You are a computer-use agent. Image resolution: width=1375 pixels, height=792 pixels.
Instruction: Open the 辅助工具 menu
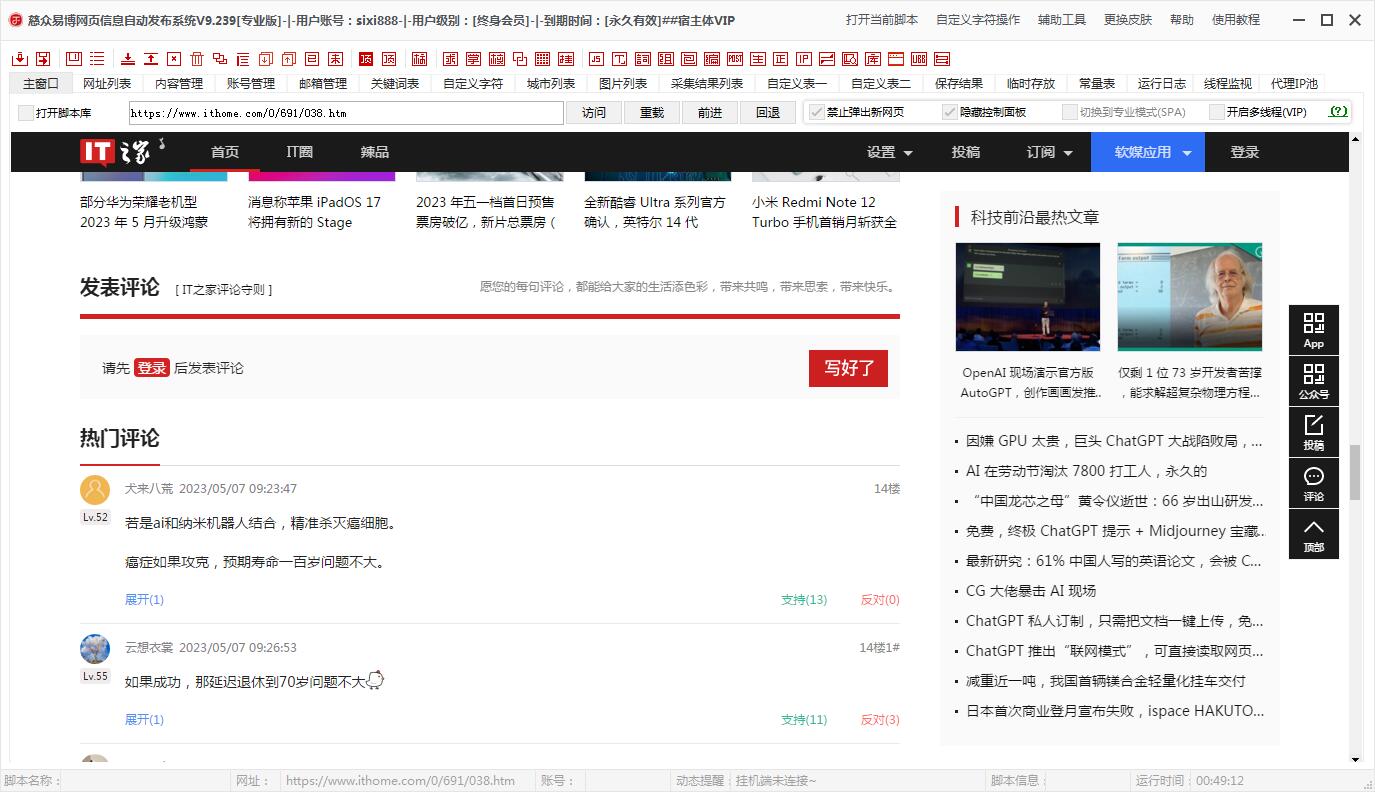click(x=1062, y=19)
